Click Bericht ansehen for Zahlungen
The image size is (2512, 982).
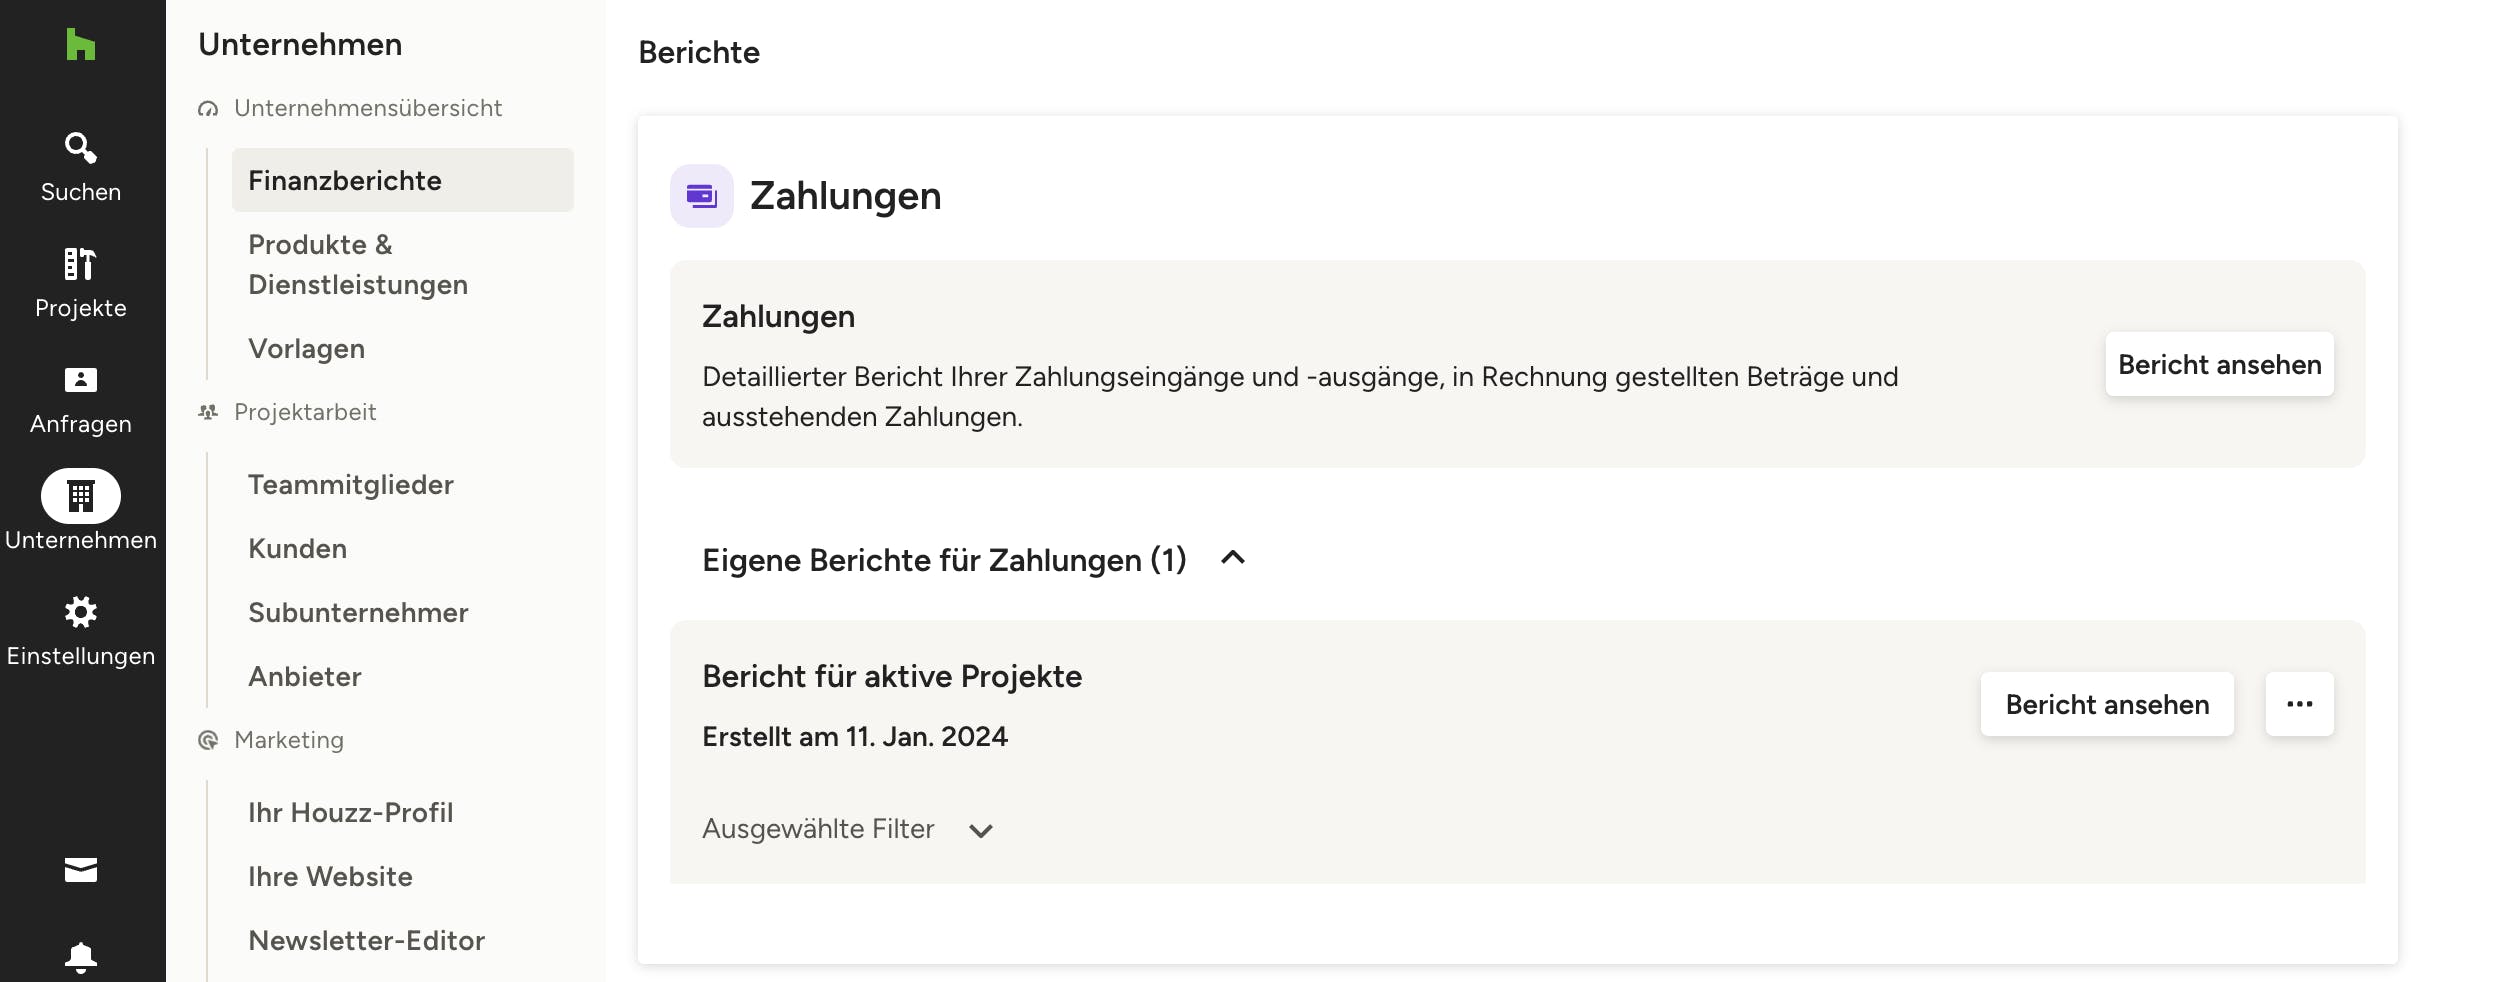(x=2220, y=364)
